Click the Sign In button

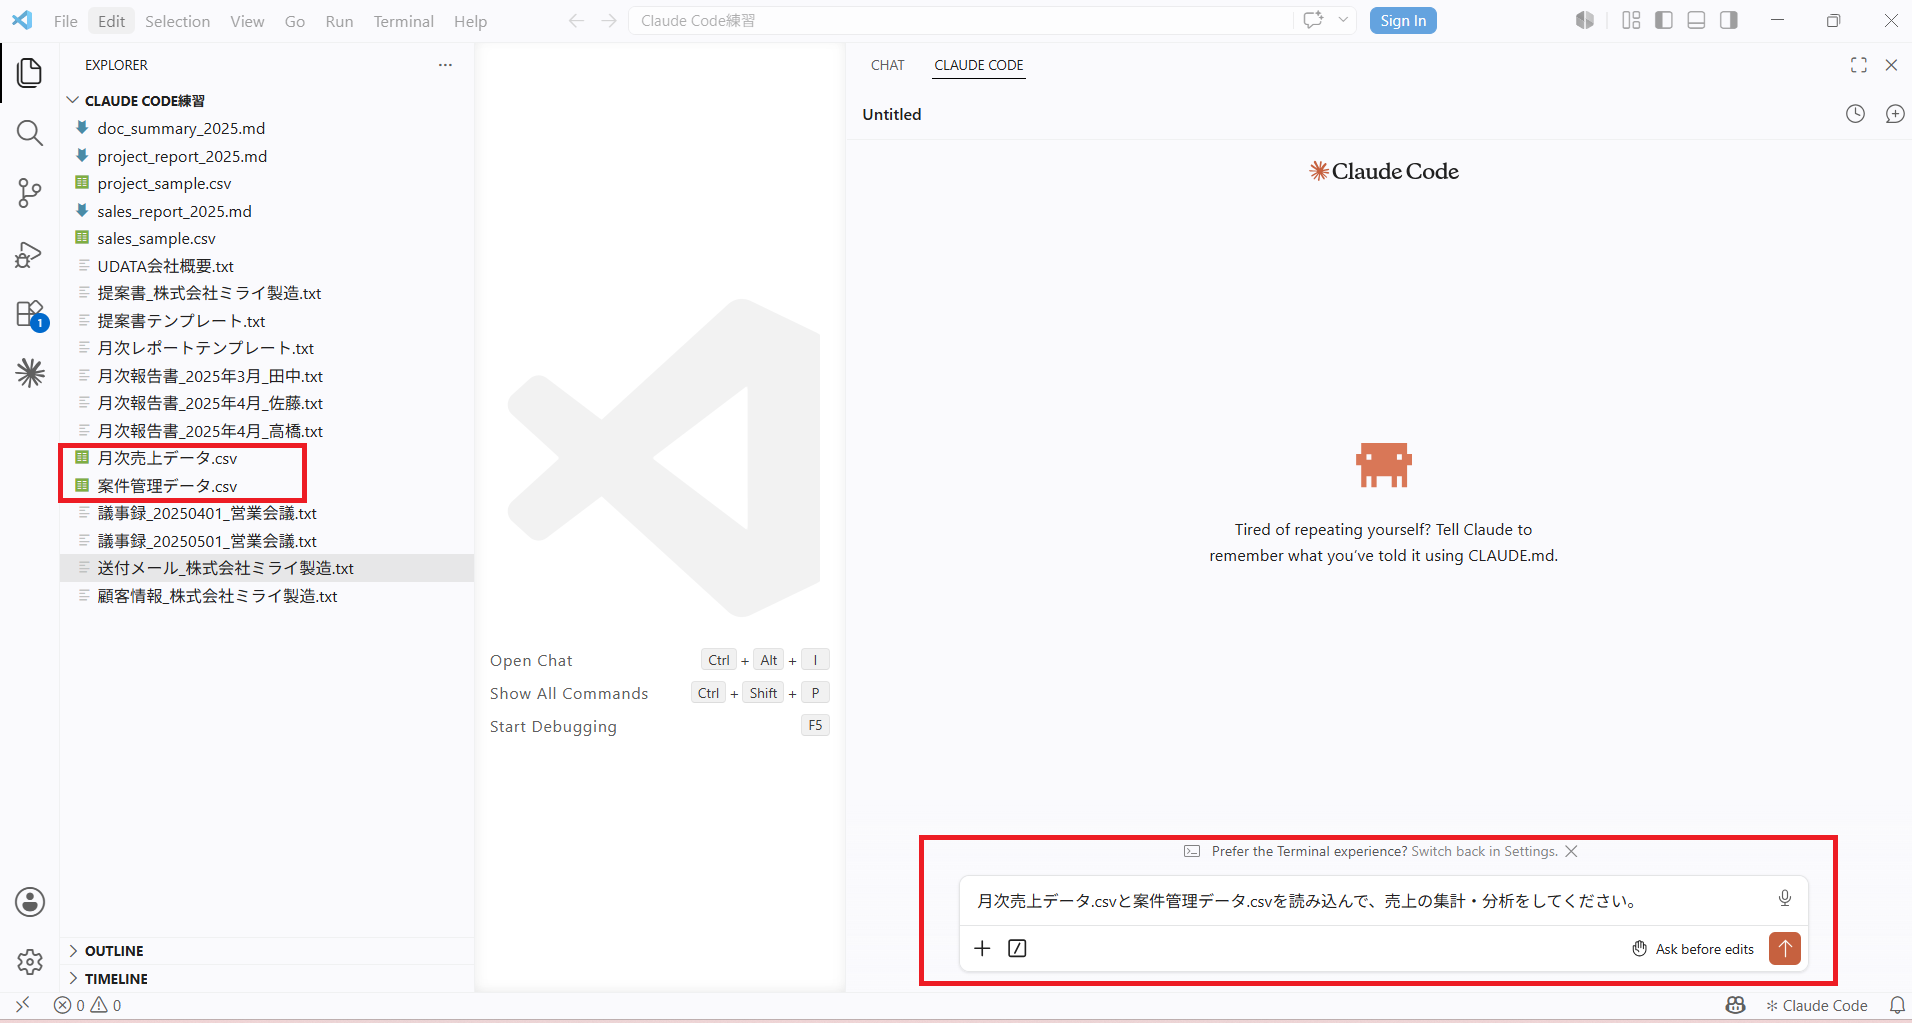pyautogui.click(x=1403, y=21)
